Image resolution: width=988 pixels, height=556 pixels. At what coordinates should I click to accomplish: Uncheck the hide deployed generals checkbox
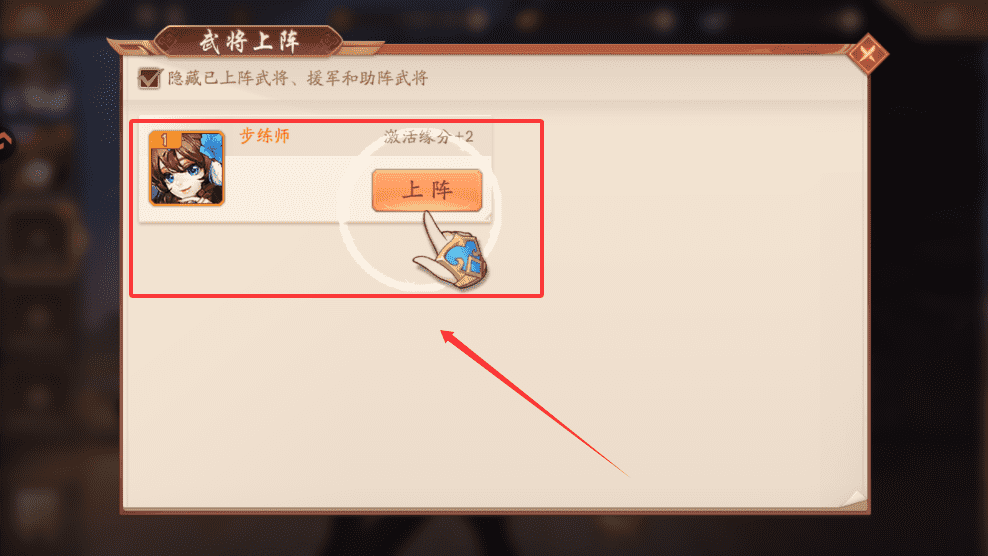coord(149,78)
